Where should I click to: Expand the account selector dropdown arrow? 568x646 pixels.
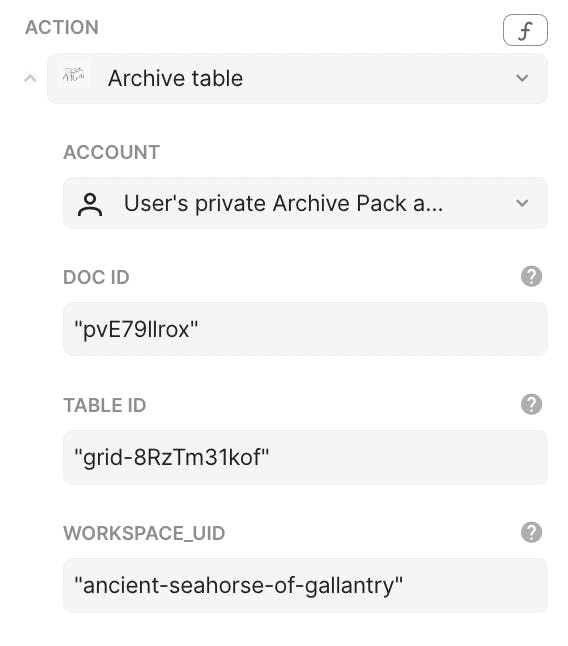[522, 203]
